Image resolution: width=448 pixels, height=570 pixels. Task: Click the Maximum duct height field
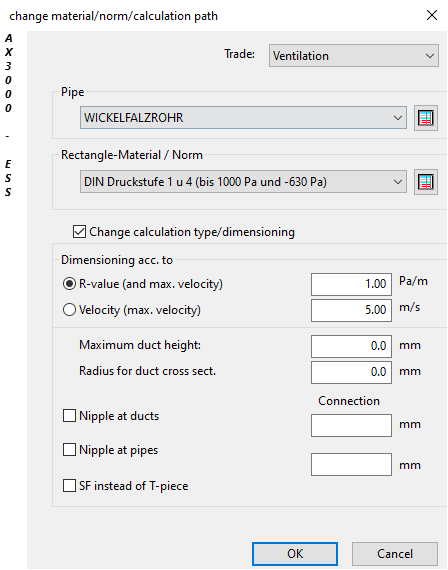click(351, 346)
